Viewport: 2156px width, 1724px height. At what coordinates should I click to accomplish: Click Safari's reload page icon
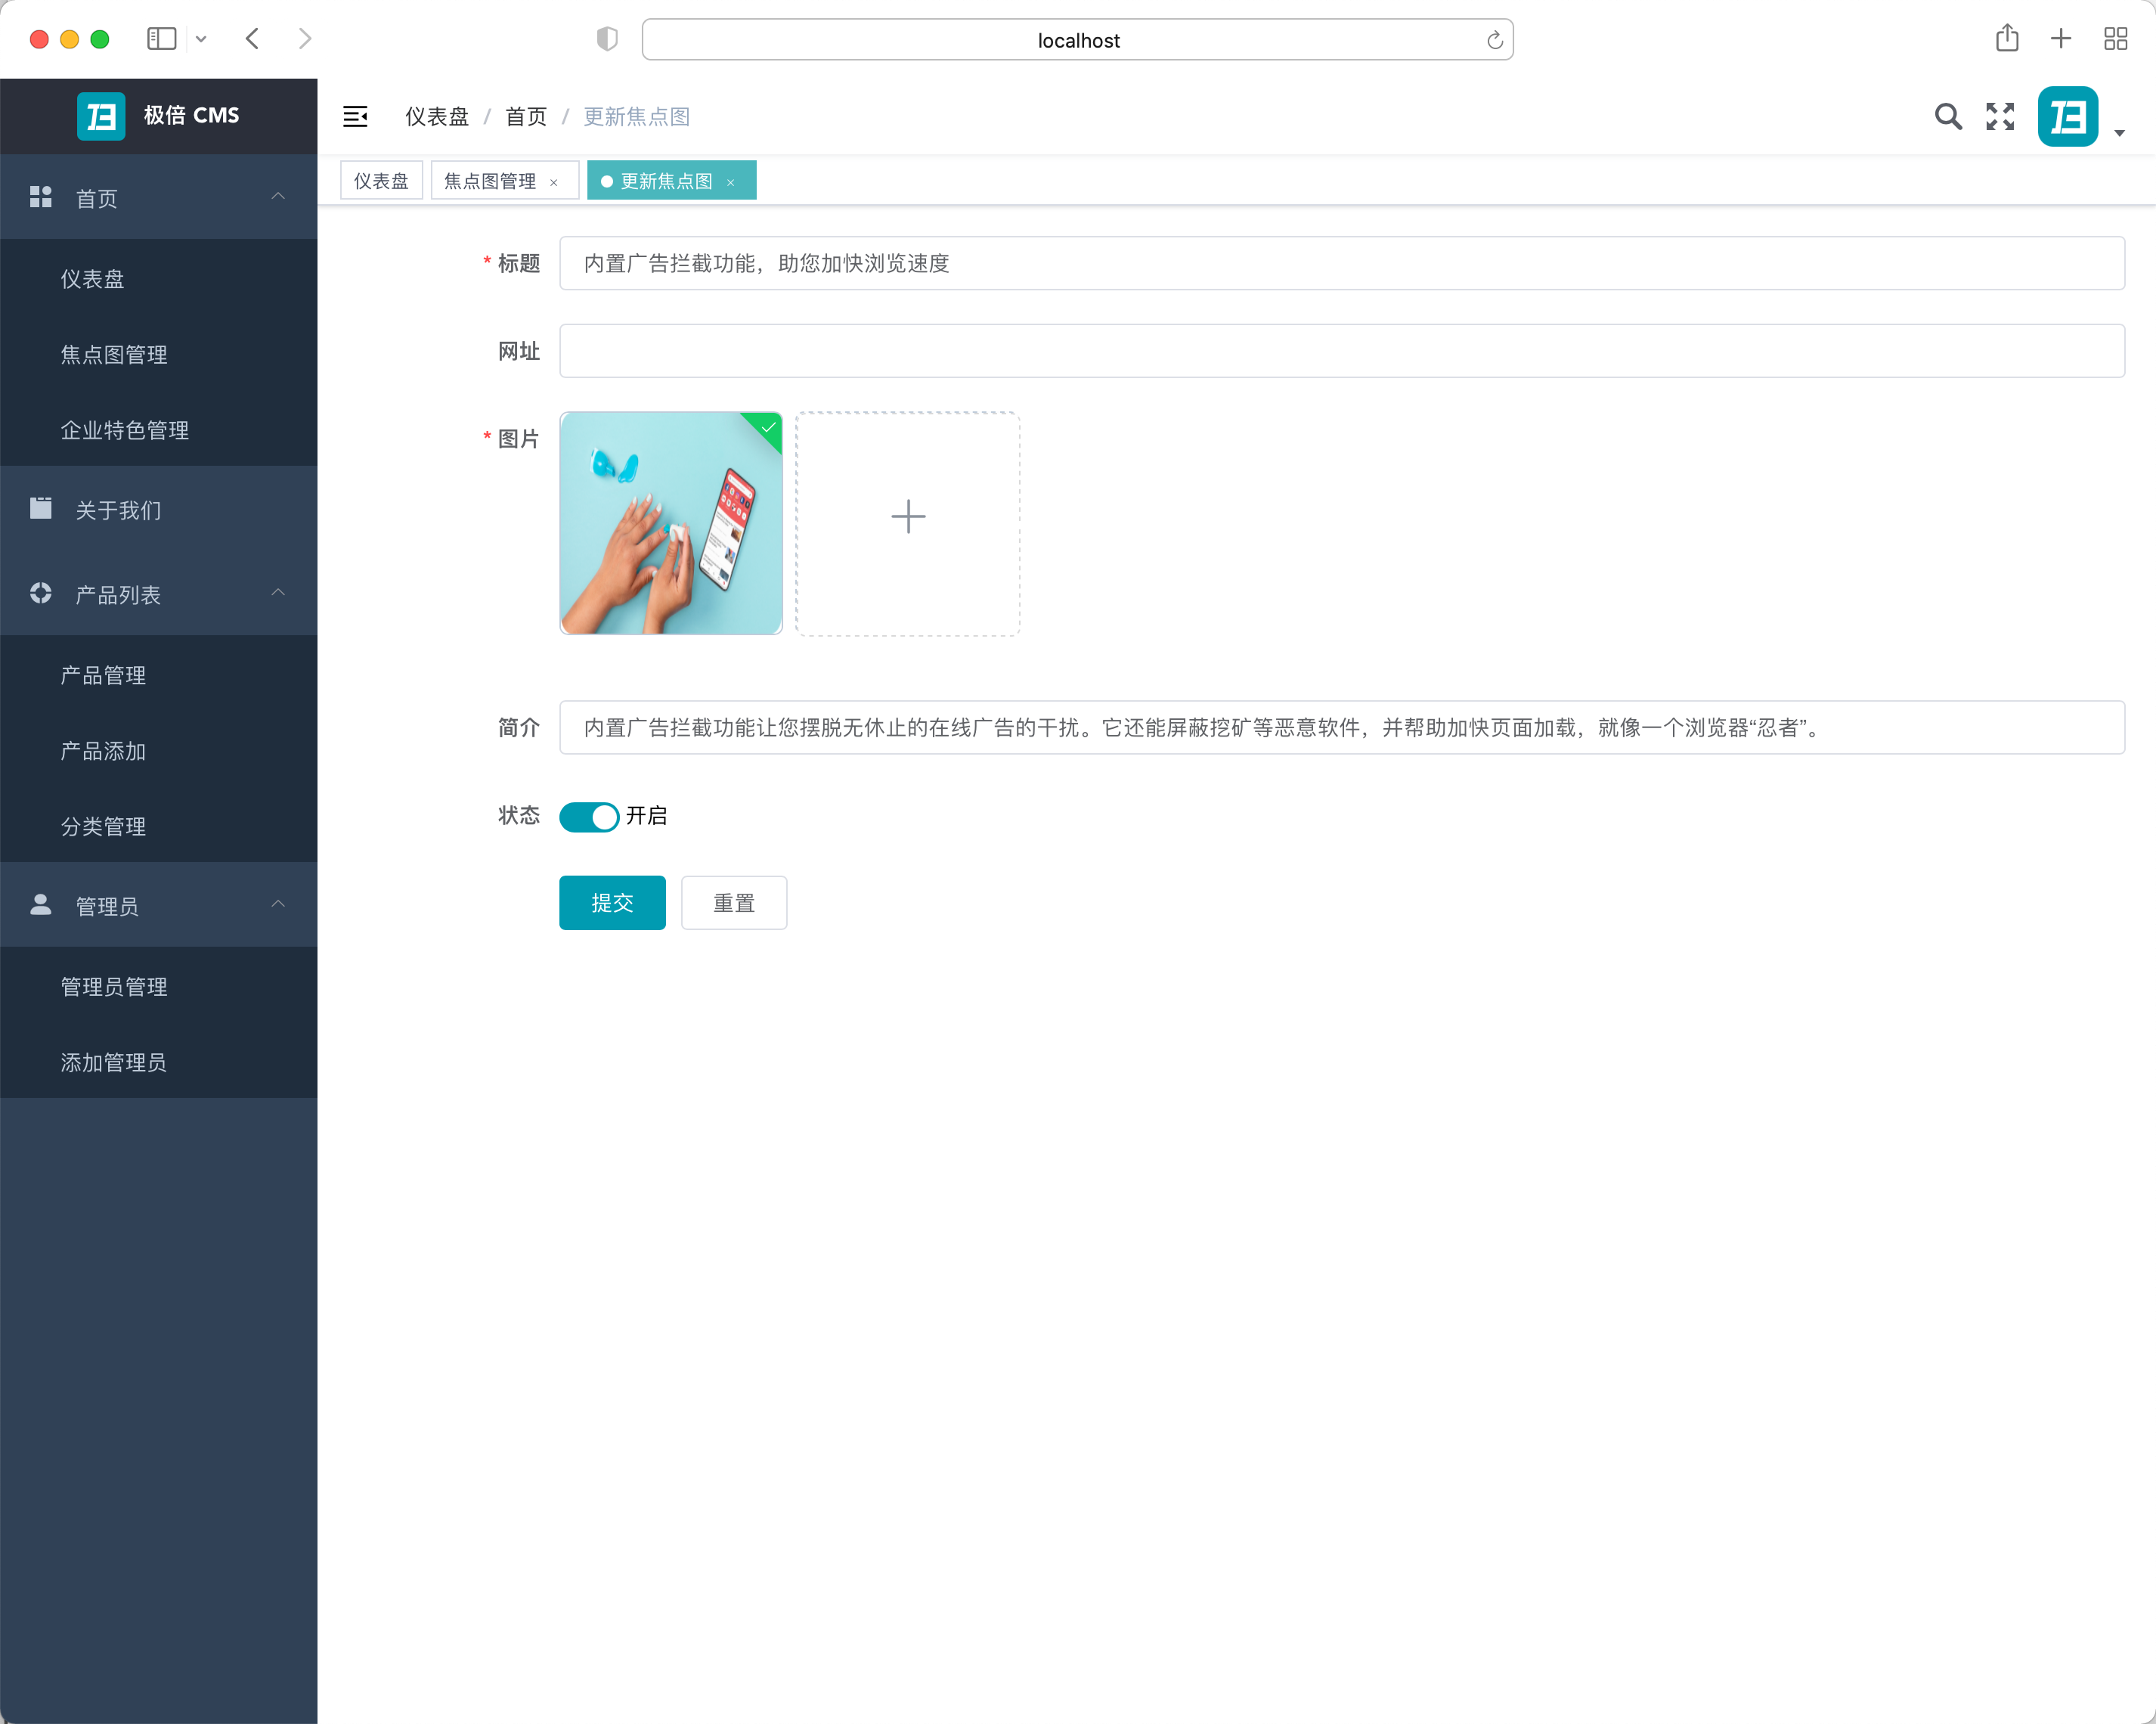(x=1494, y=40)
